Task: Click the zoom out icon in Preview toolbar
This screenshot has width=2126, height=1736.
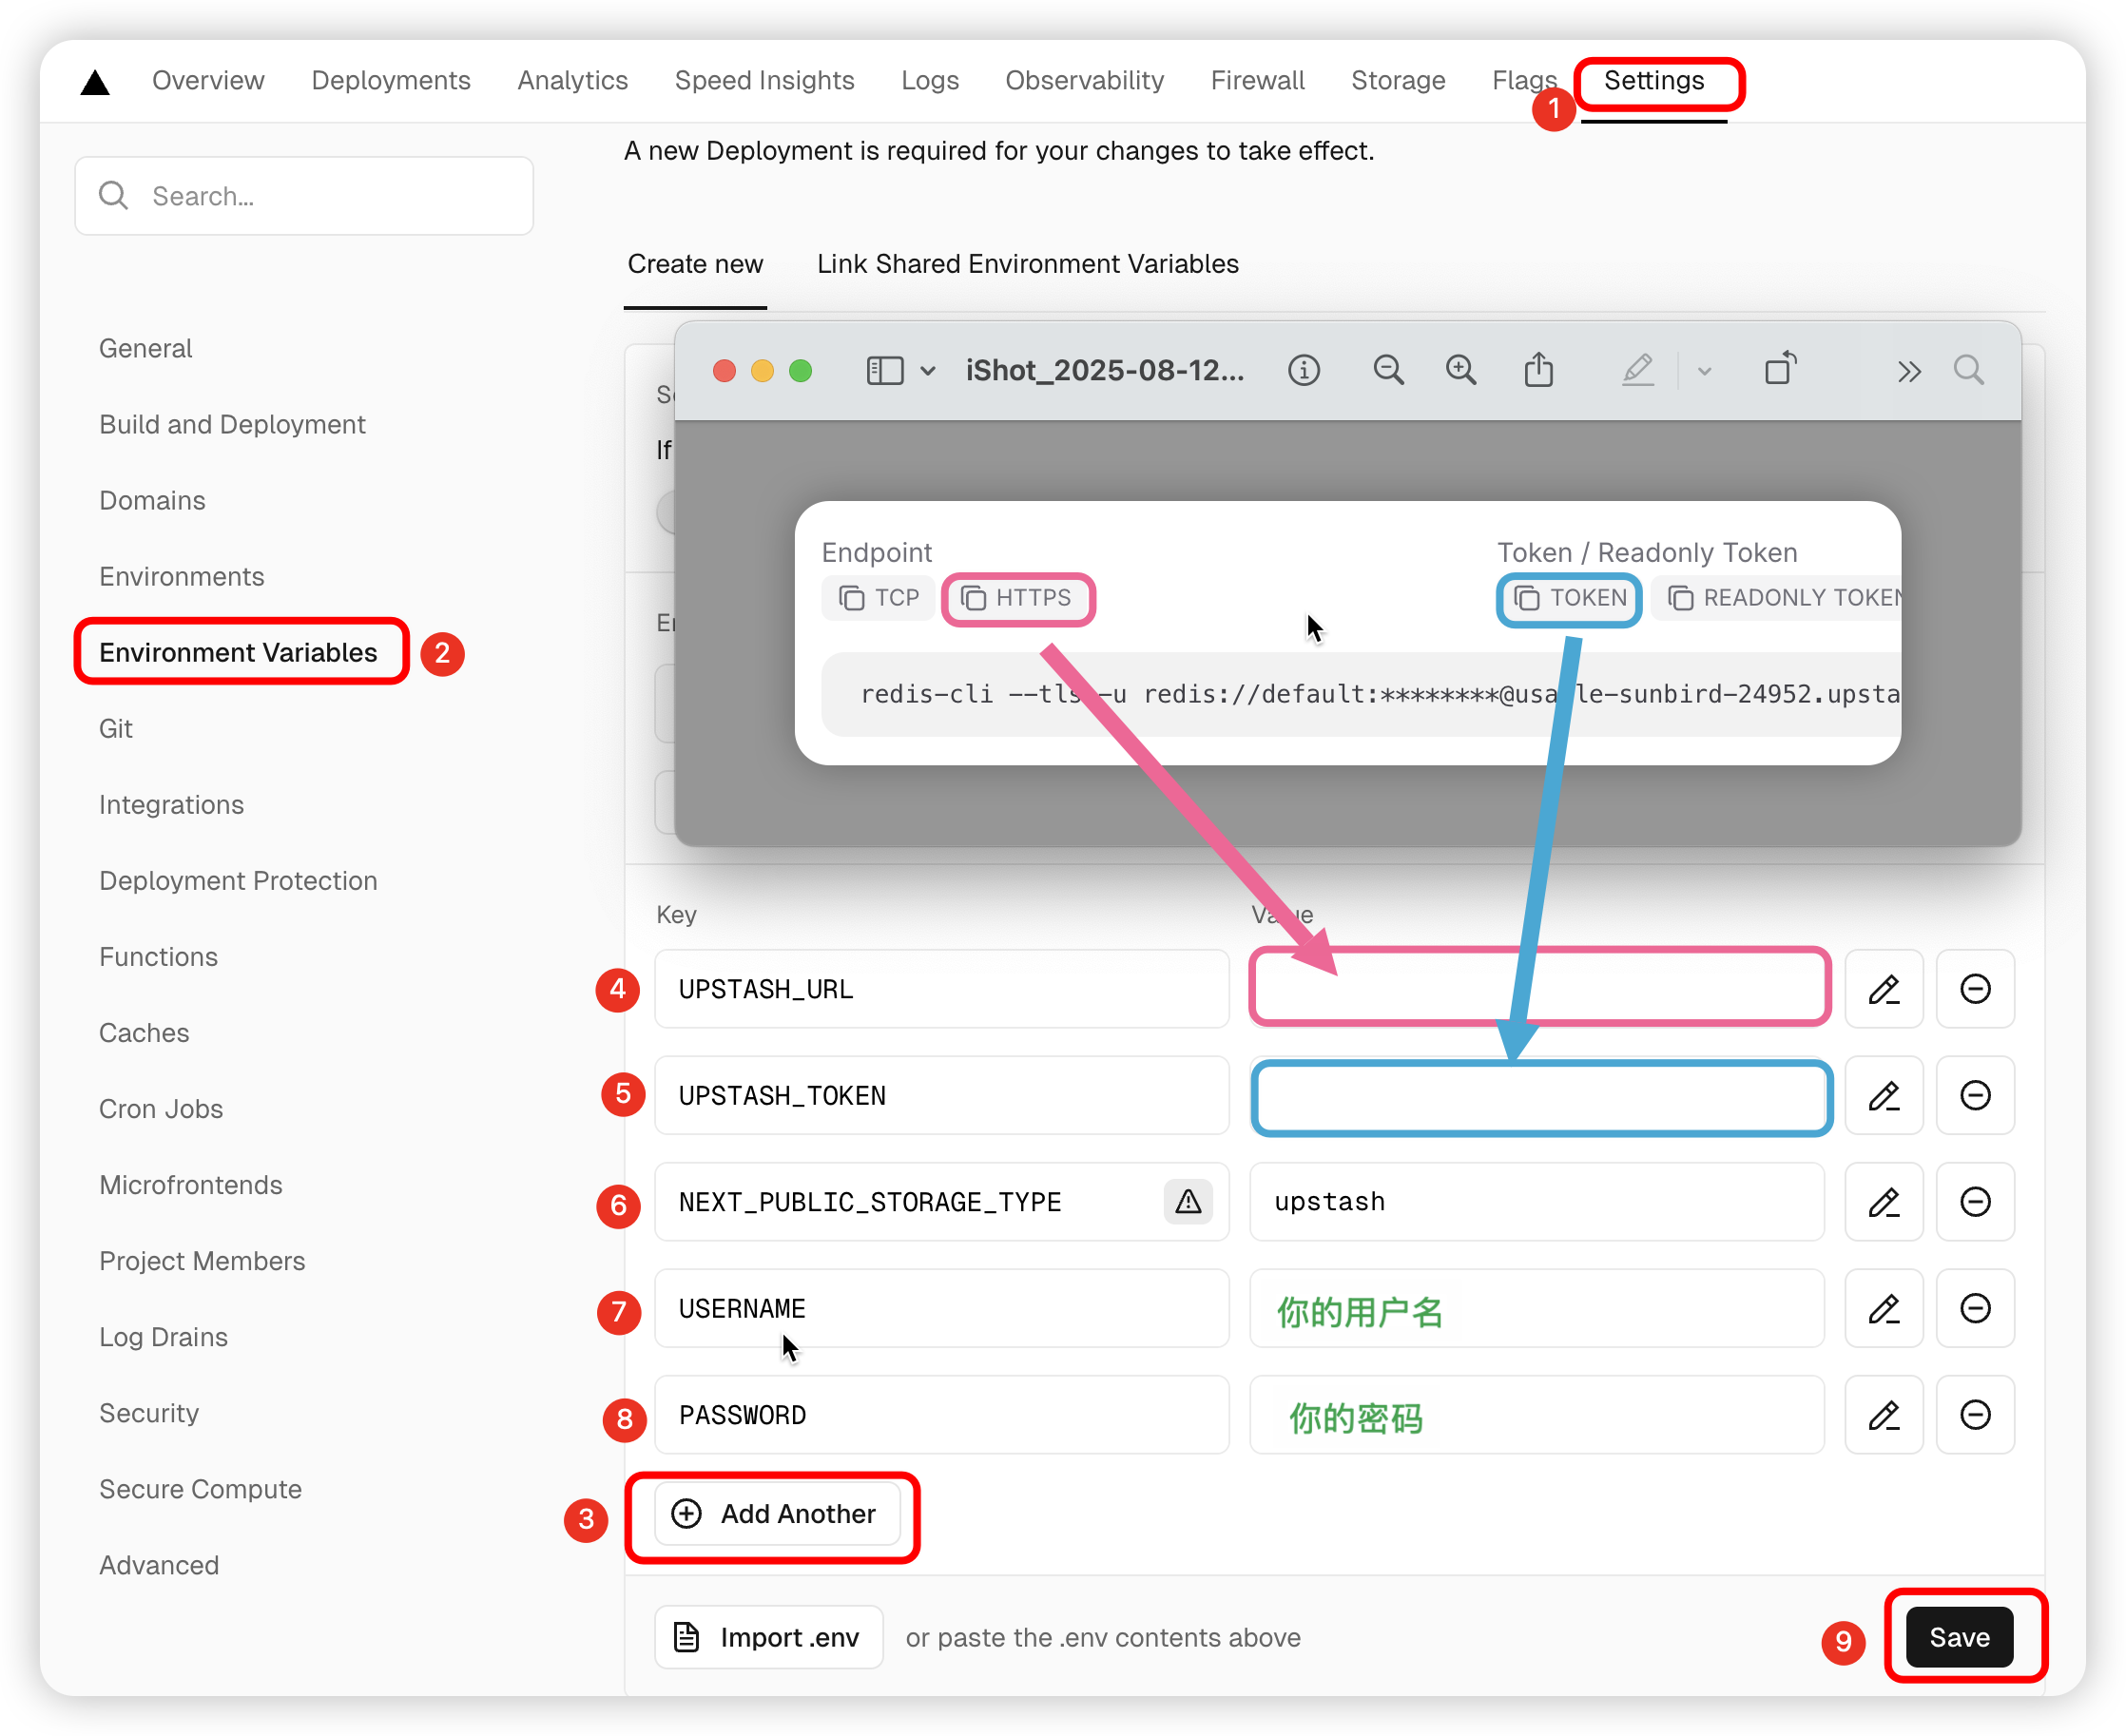Action: [1388, 371]
